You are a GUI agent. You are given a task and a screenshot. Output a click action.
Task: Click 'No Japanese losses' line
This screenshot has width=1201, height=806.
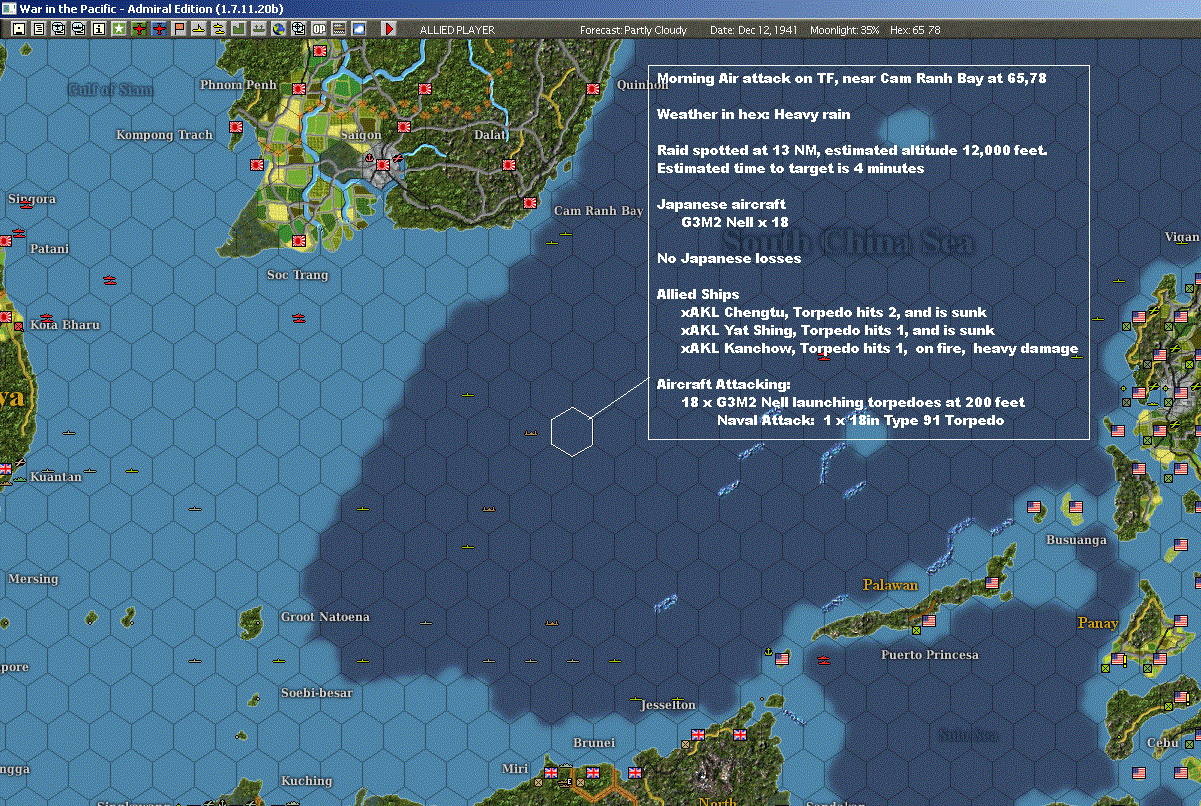pos(729,258)
